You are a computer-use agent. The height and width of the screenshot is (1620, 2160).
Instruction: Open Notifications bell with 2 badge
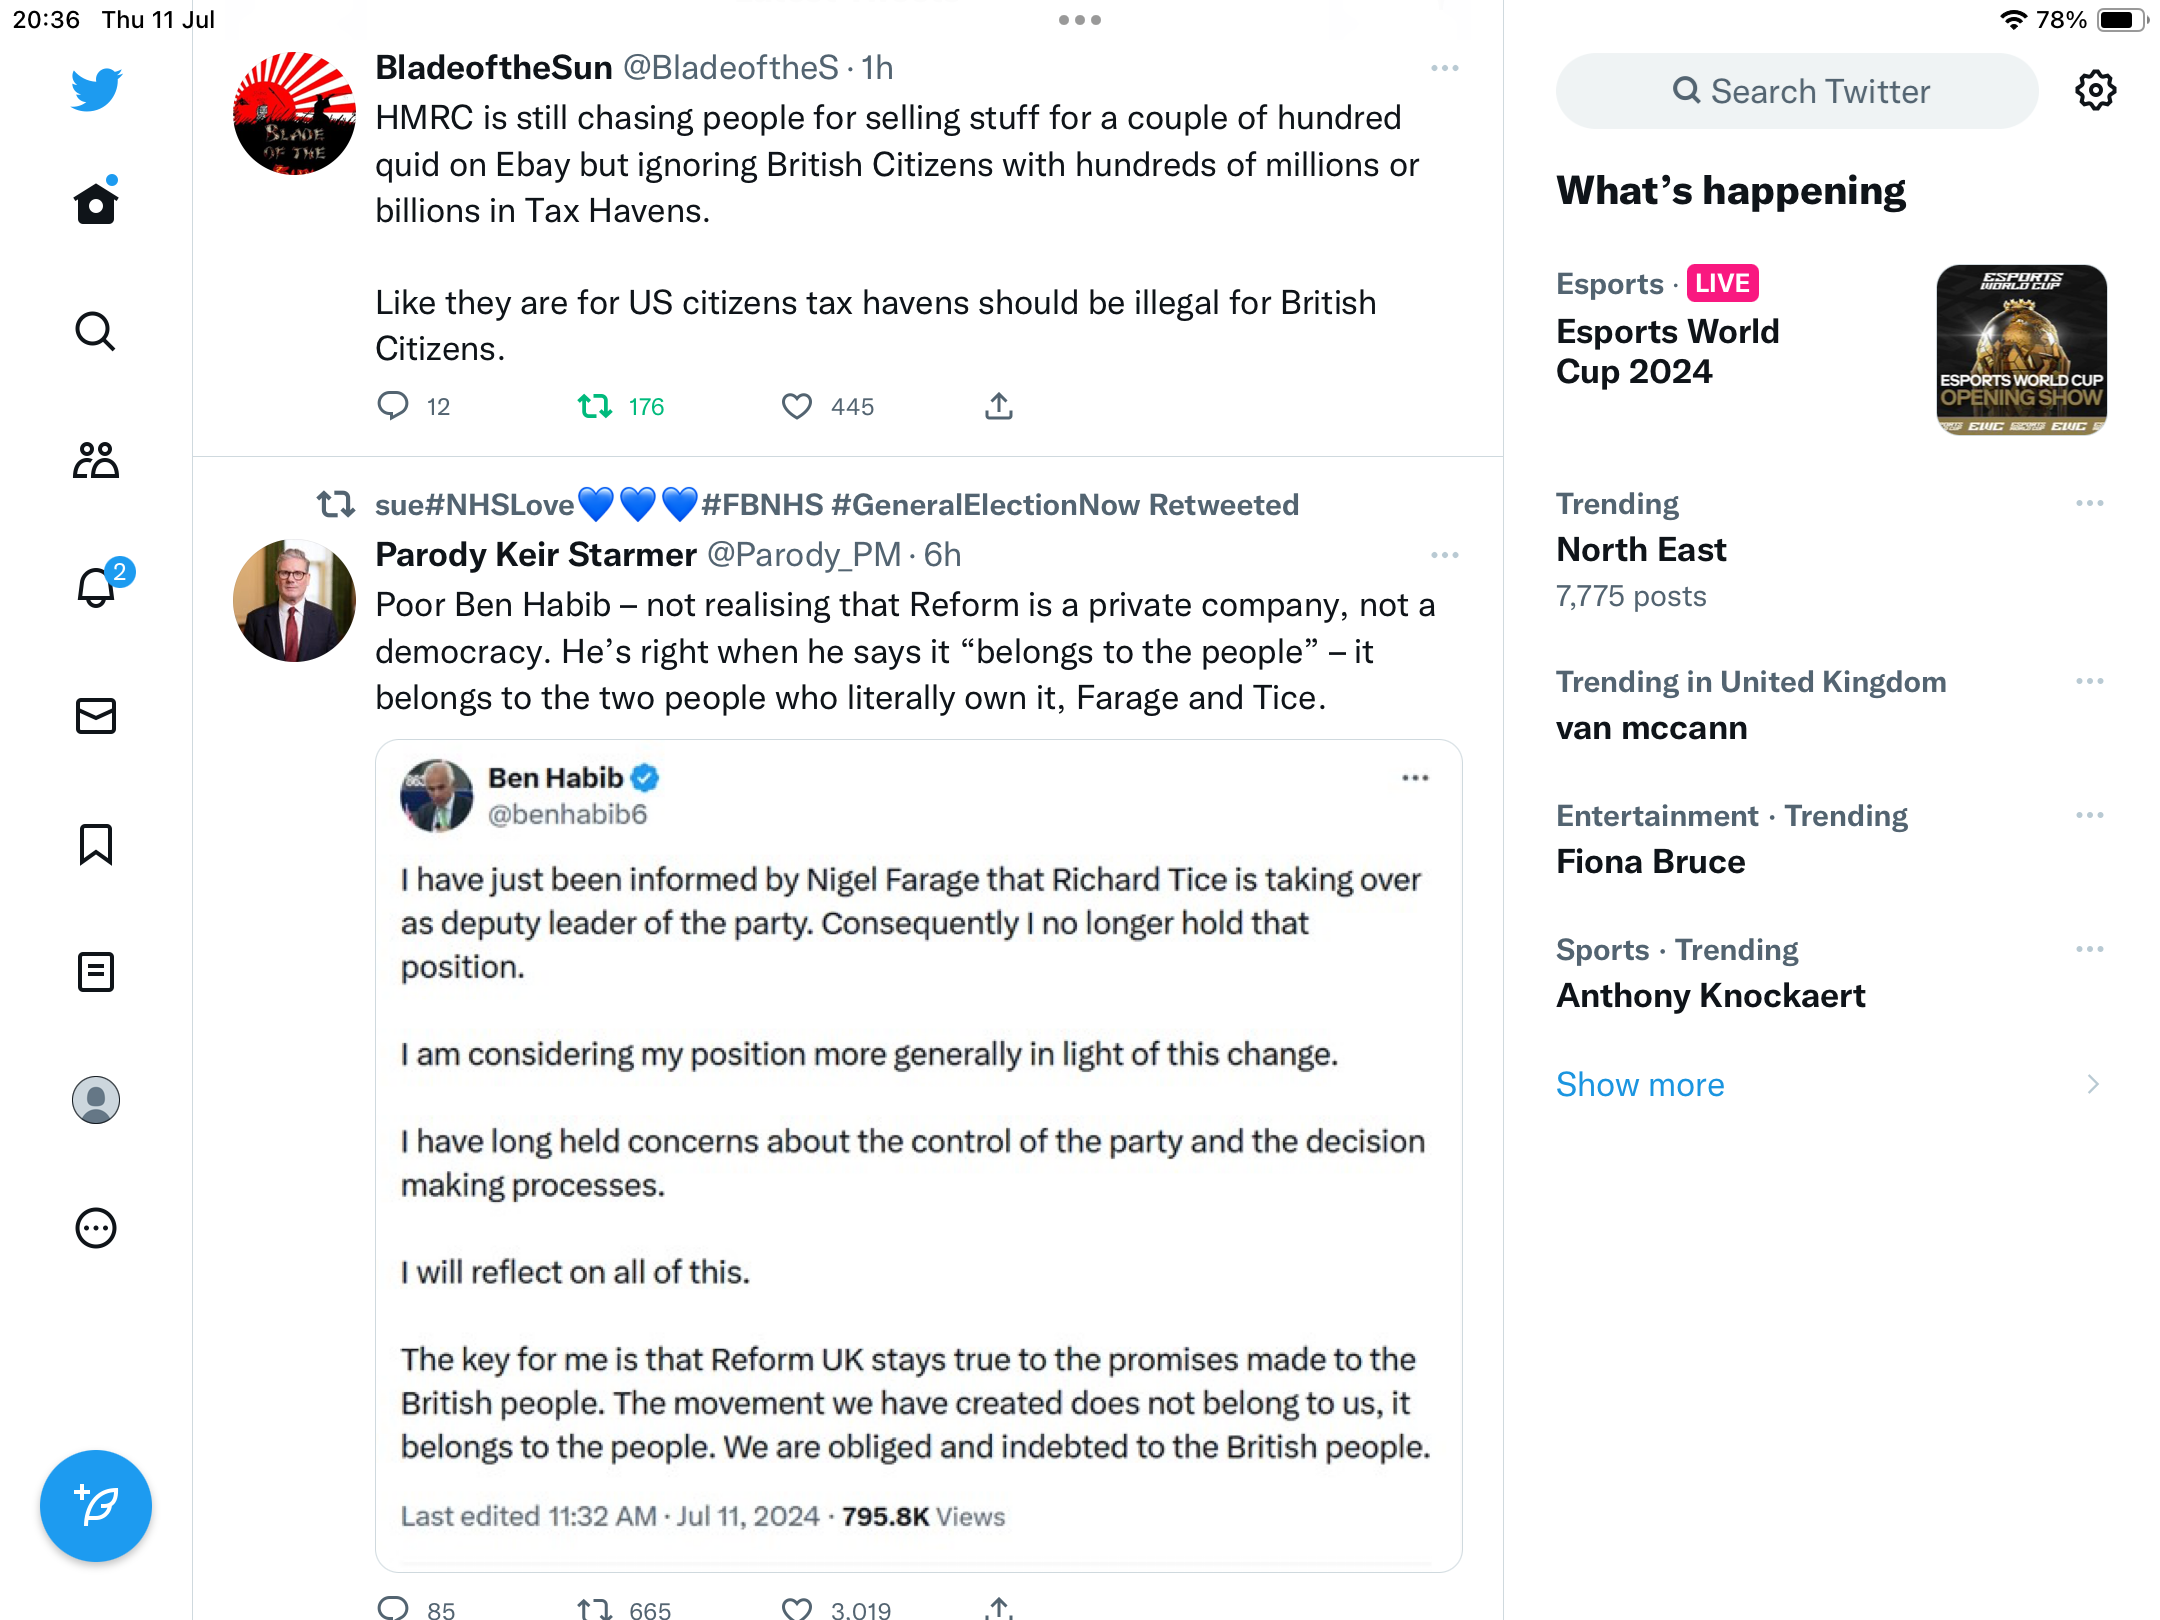(96, 588)
